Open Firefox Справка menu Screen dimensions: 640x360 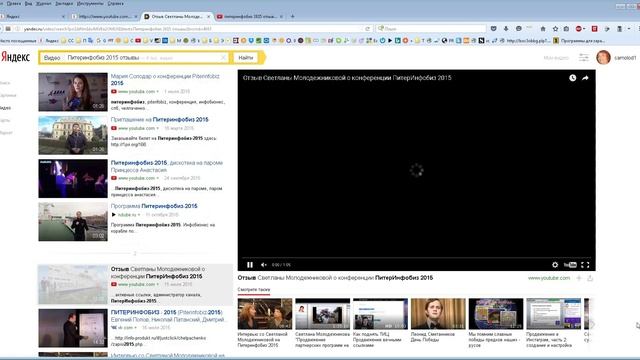(116, 3)
